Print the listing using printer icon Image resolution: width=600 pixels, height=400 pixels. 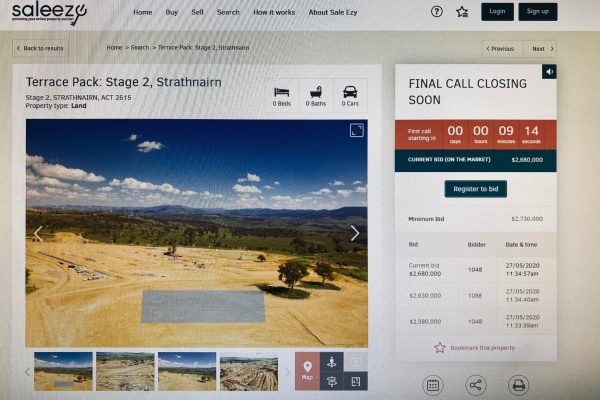[518, 385]
